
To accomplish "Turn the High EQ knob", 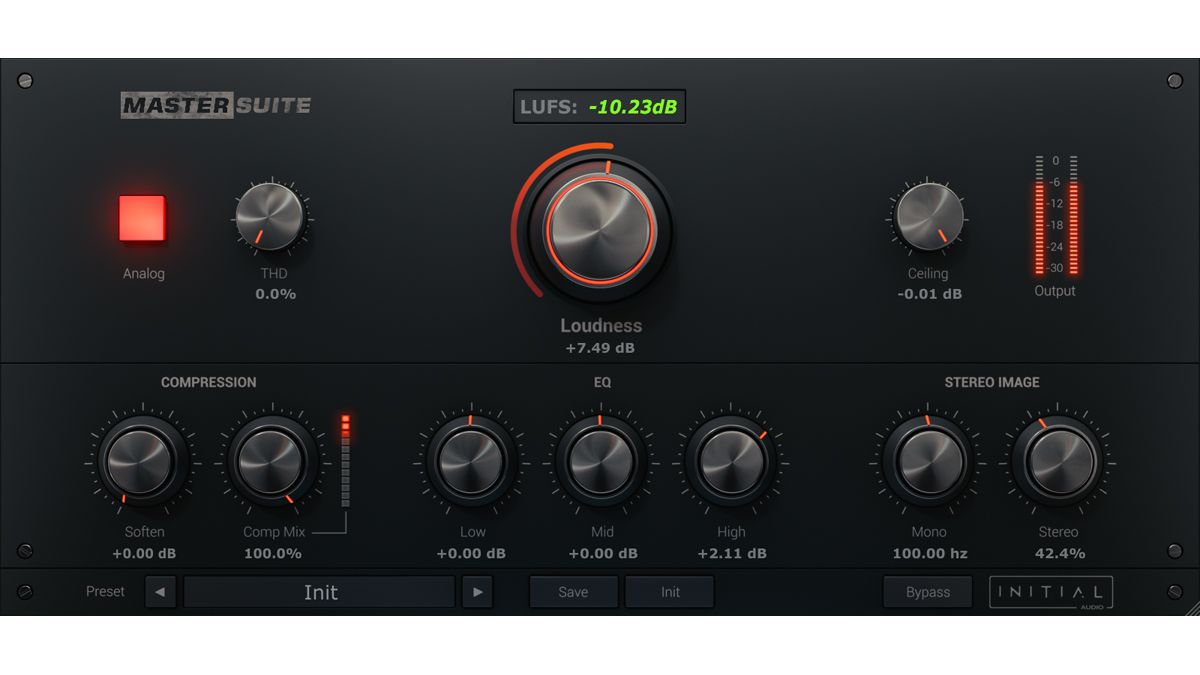I will click(730, 462).
